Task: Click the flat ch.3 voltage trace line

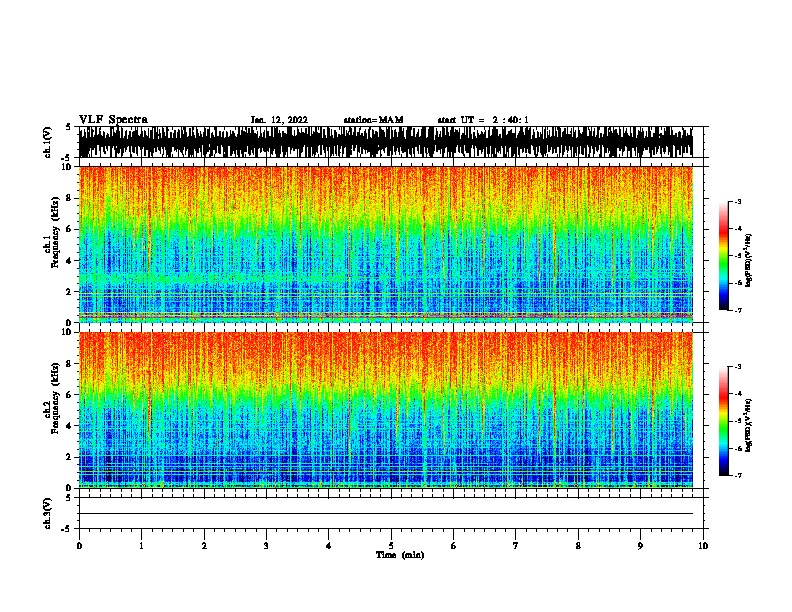Action: (x=386, y=514)
